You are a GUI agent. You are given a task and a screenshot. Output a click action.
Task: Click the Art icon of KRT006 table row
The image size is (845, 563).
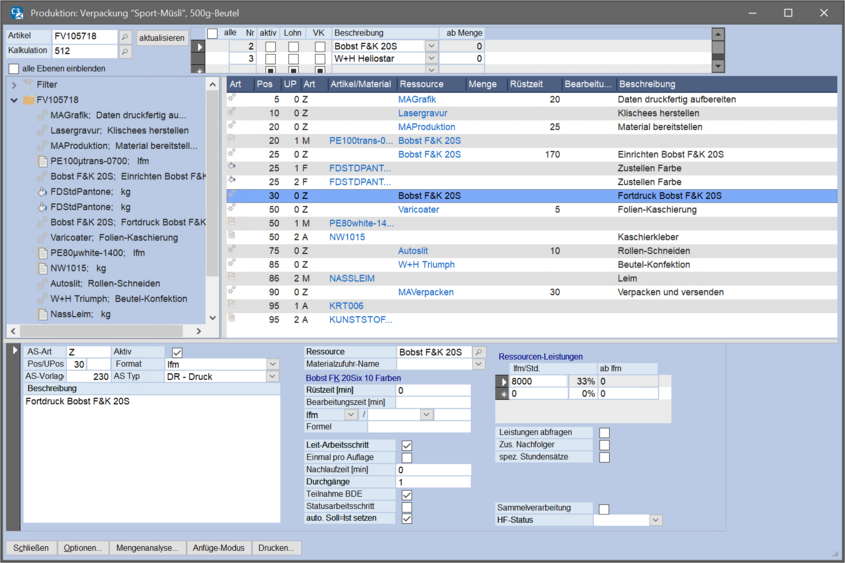[x=232, y=305]
